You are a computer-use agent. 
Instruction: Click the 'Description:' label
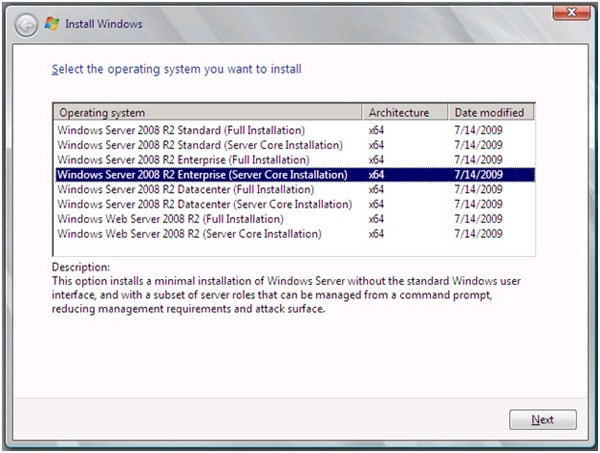tap(81, 267)
